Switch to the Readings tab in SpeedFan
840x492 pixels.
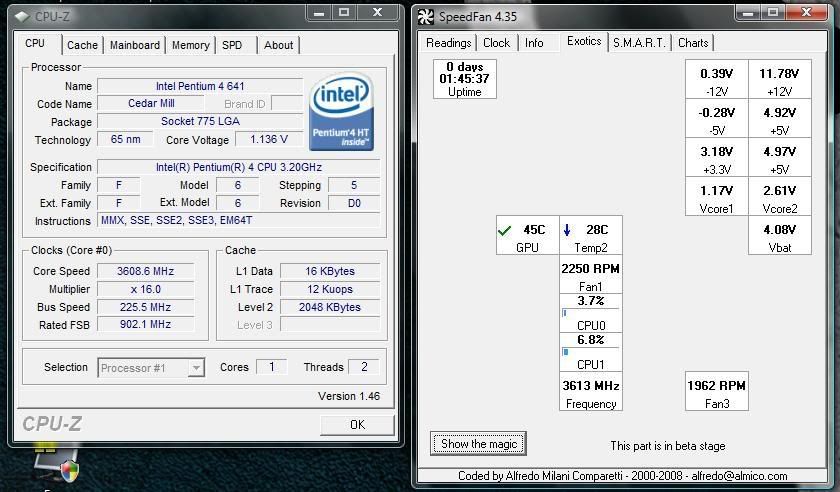(x=448, y=43)
